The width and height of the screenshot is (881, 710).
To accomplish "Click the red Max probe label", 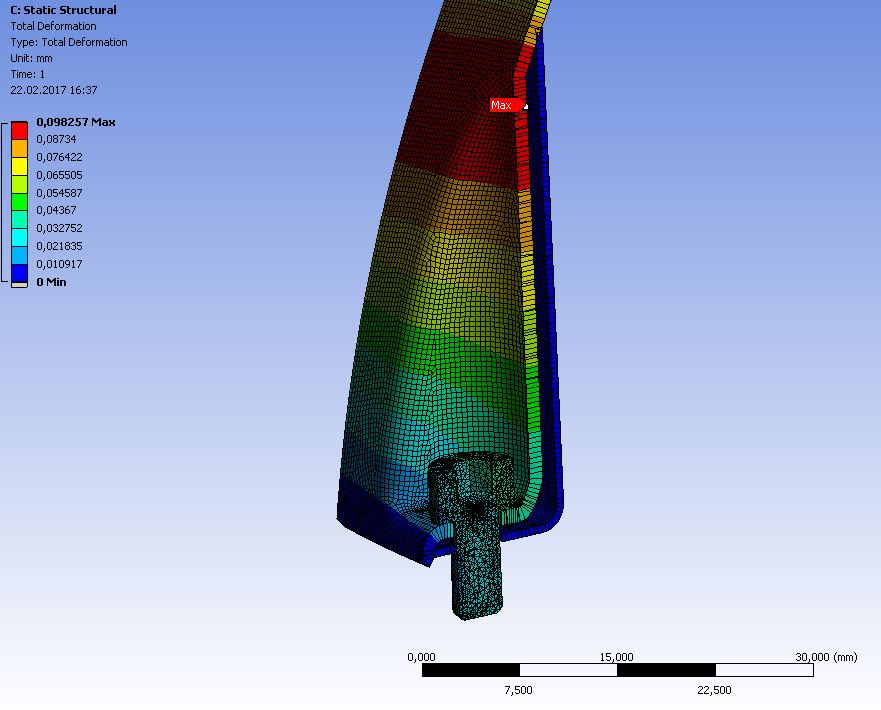I will [x=506, y=105].
